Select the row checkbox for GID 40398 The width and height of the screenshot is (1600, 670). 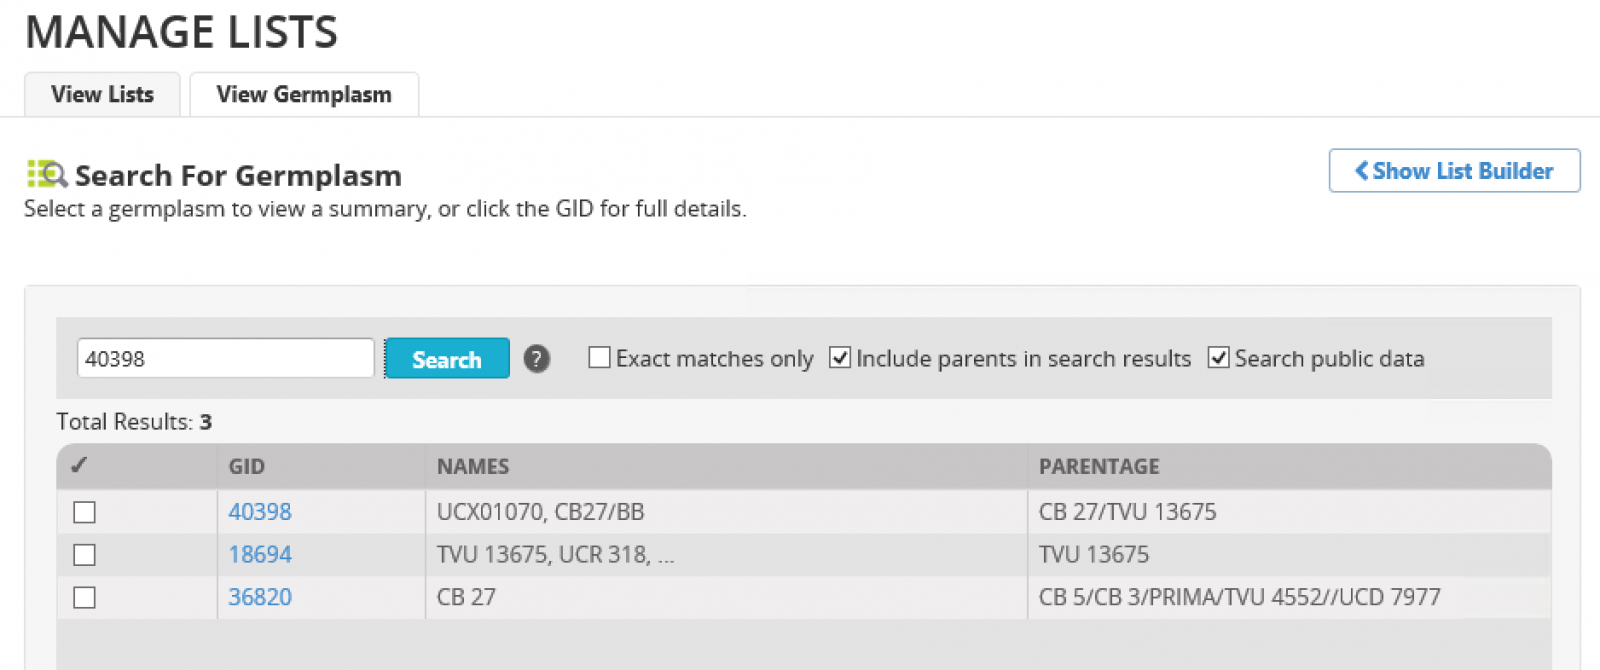click(x=85, y=512)
